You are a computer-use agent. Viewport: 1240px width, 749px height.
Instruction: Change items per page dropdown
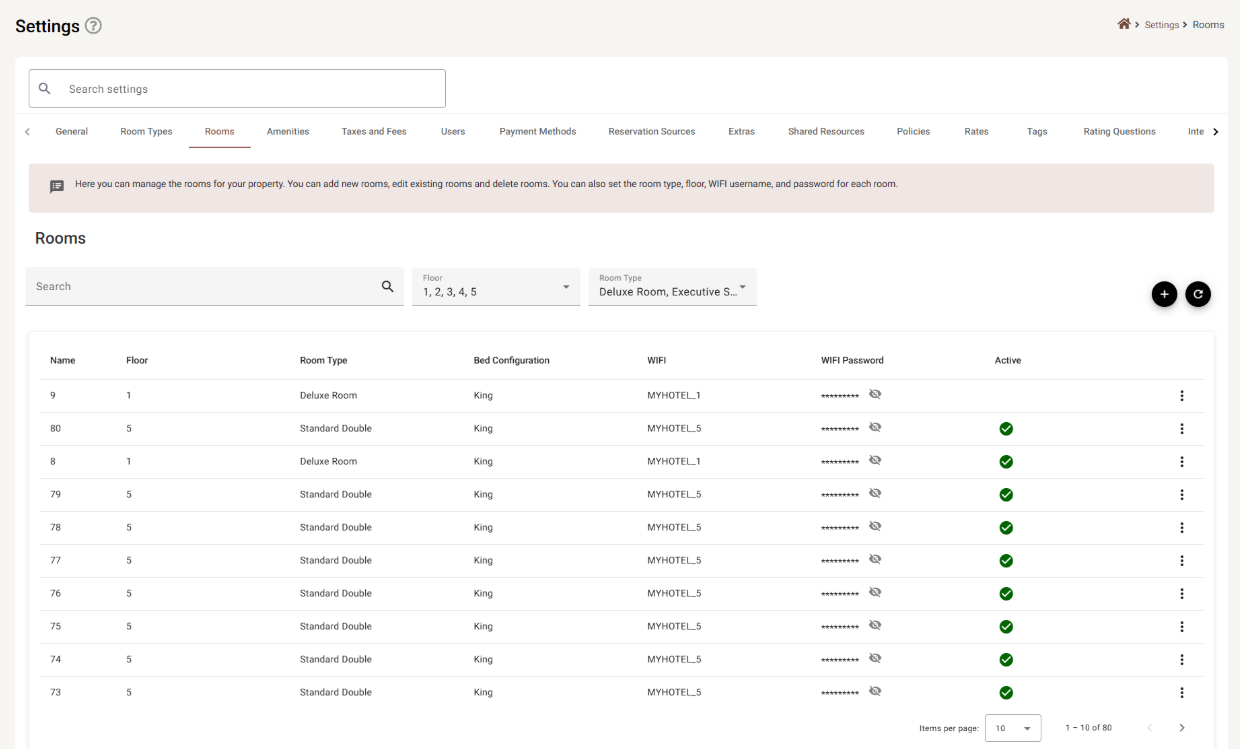1013,728
